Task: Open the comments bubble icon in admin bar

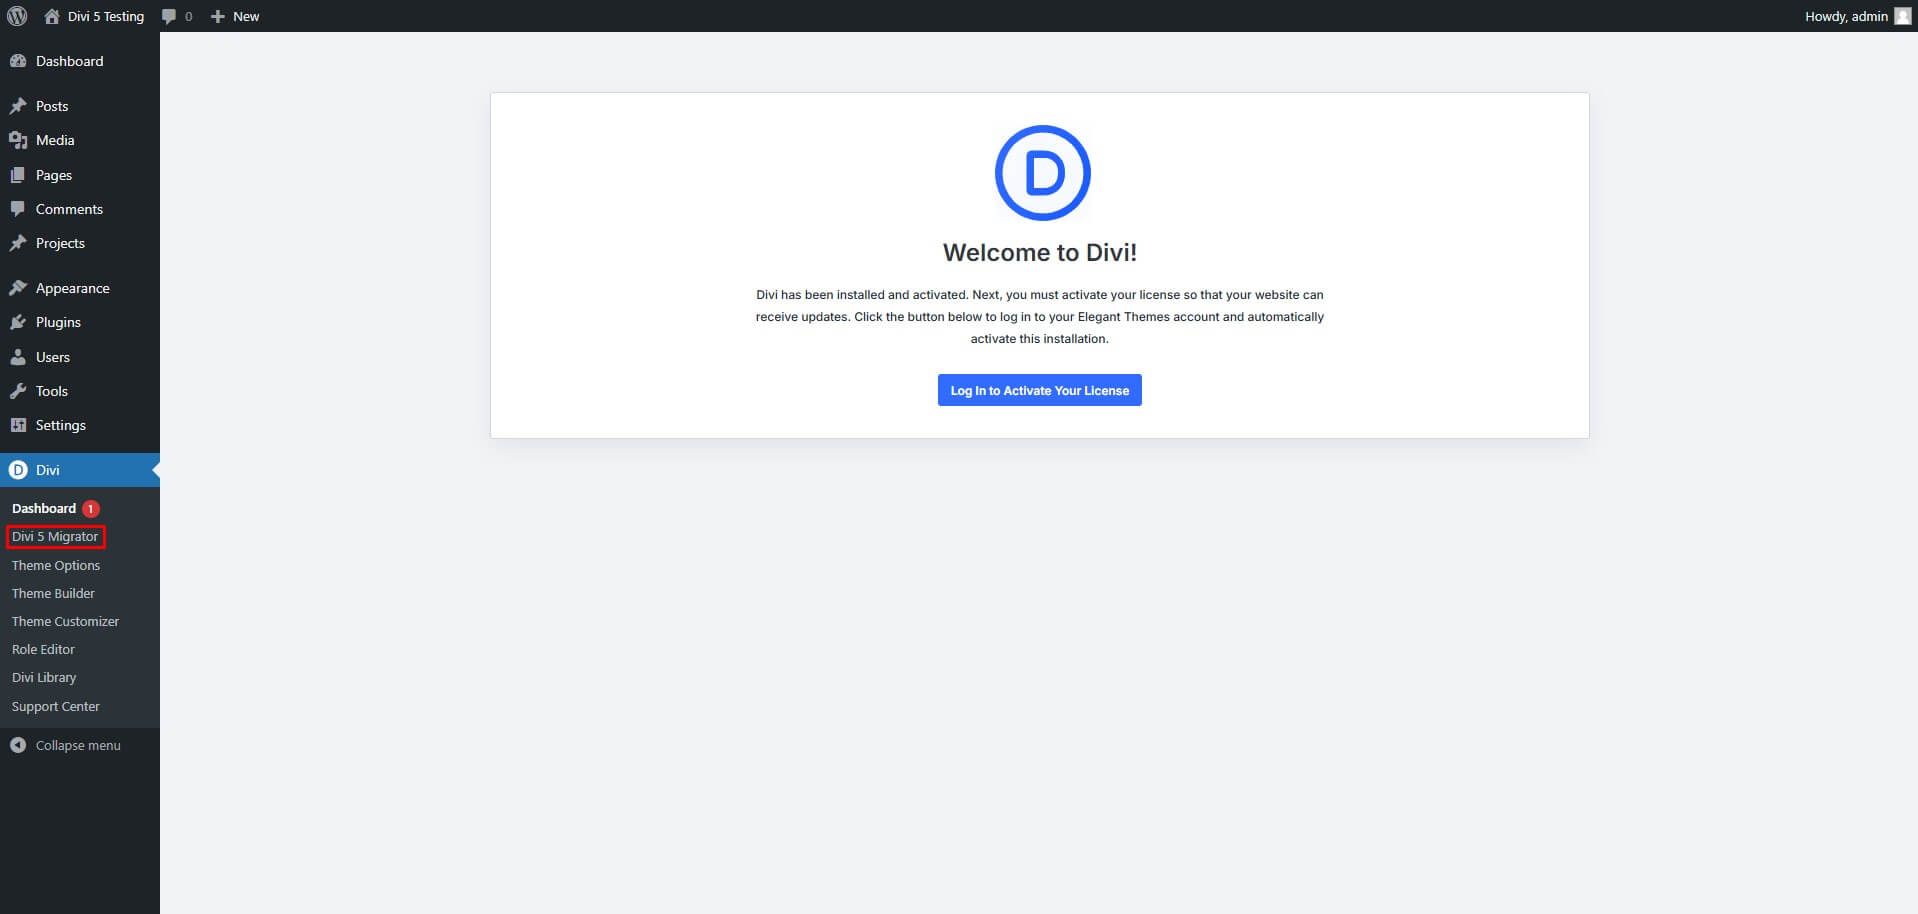Action: click(x=169, y=16)
